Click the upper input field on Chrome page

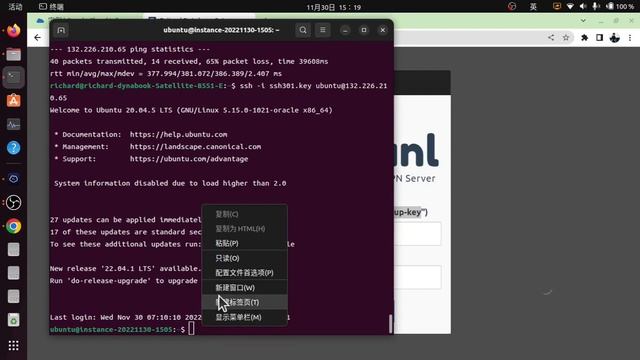[417, 233]
